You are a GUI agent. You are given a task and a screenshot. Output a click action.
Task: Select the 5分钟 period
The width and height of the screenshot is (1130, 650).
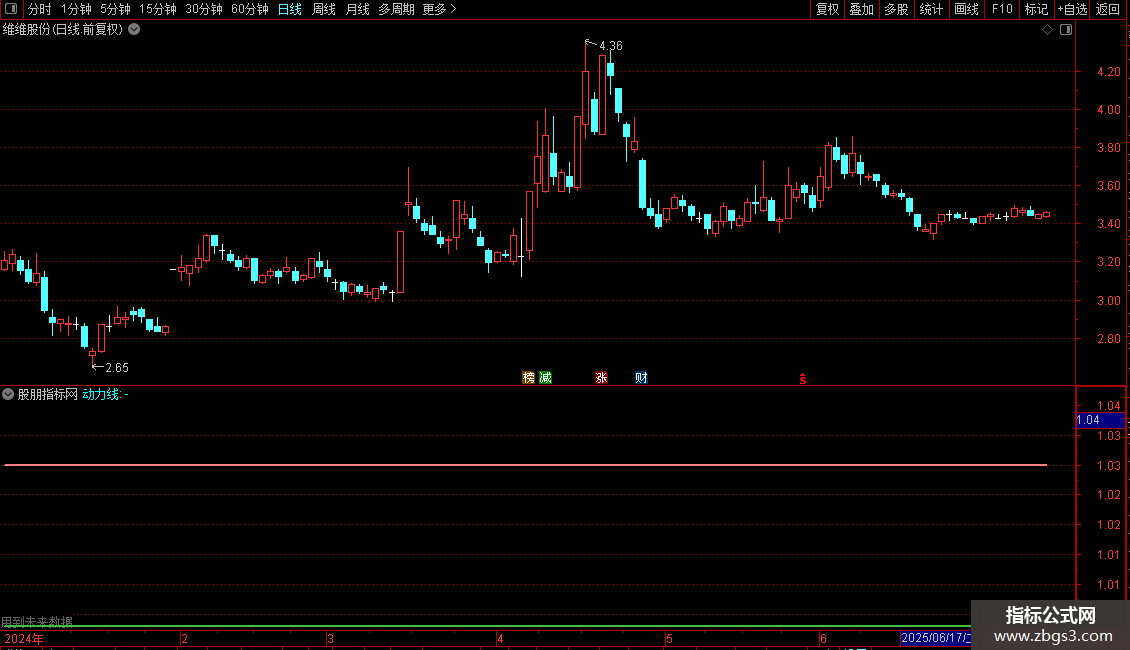coord(115,9)
